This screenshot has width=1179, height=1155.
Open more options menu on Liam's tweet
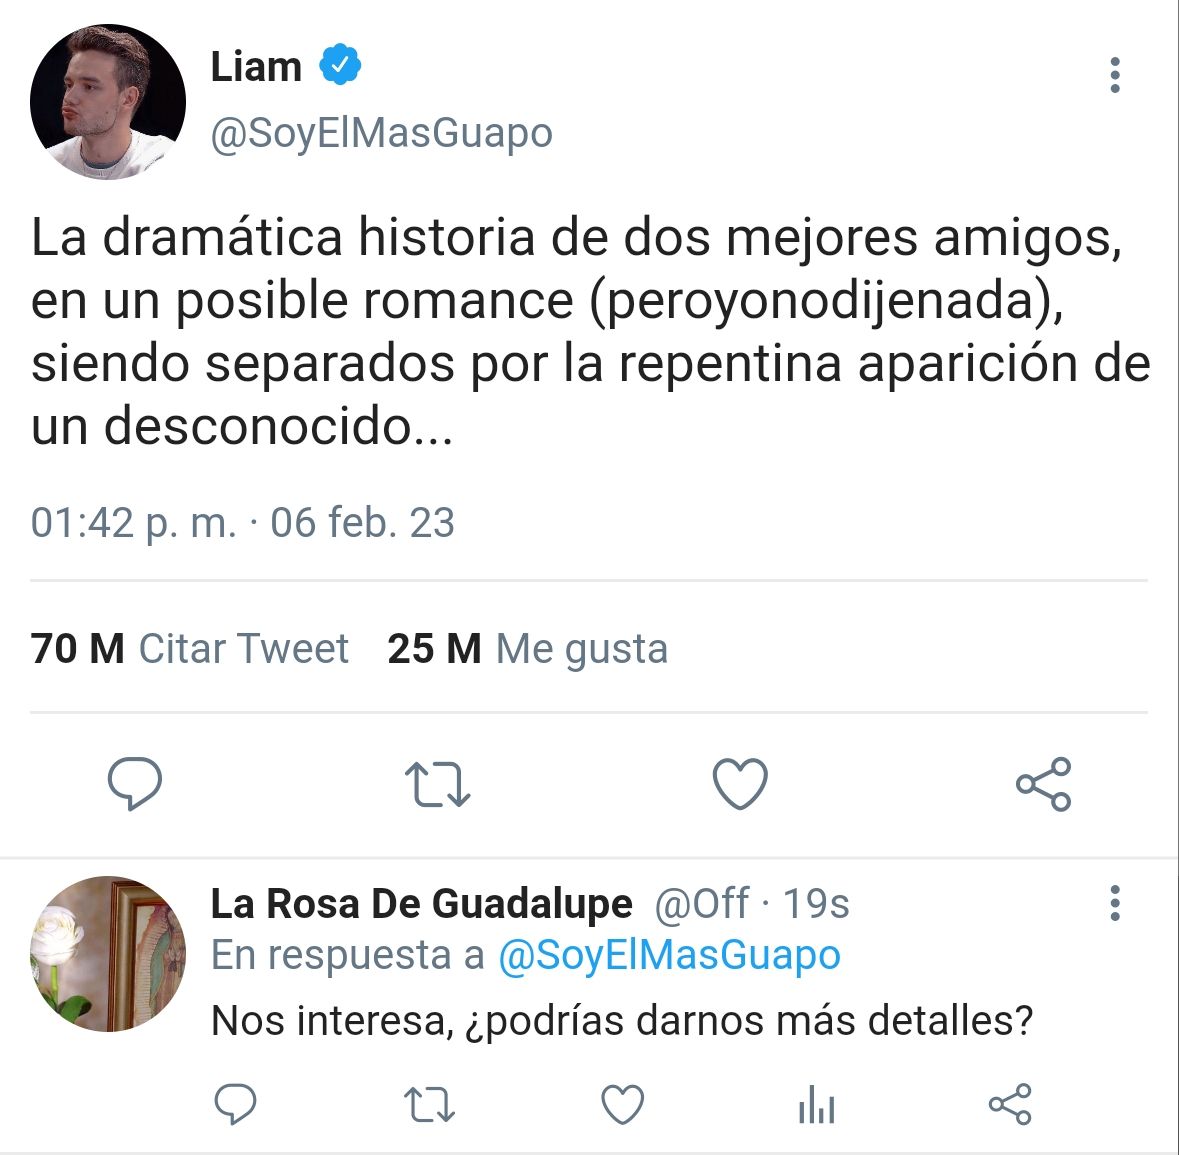tap(1115, 75)
